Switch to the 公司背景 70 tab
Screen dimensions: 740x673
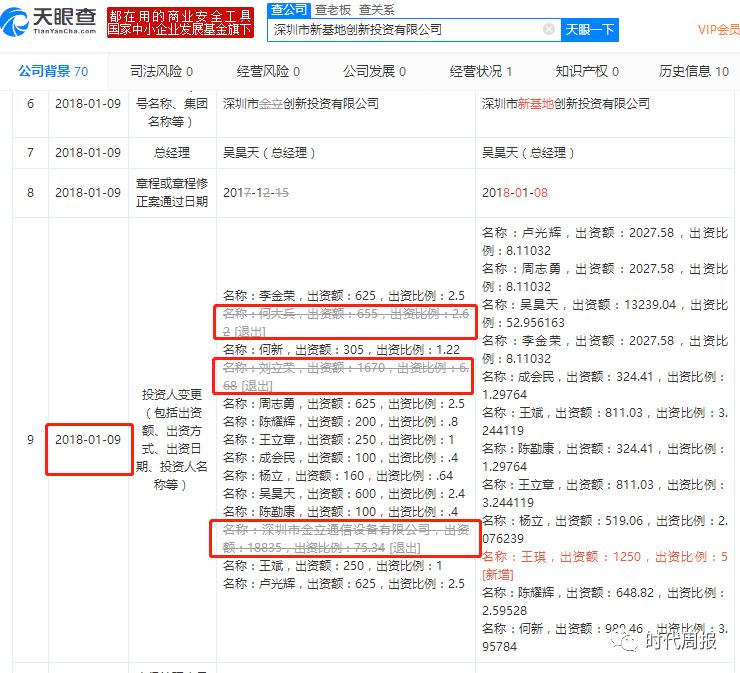[53, 71]
